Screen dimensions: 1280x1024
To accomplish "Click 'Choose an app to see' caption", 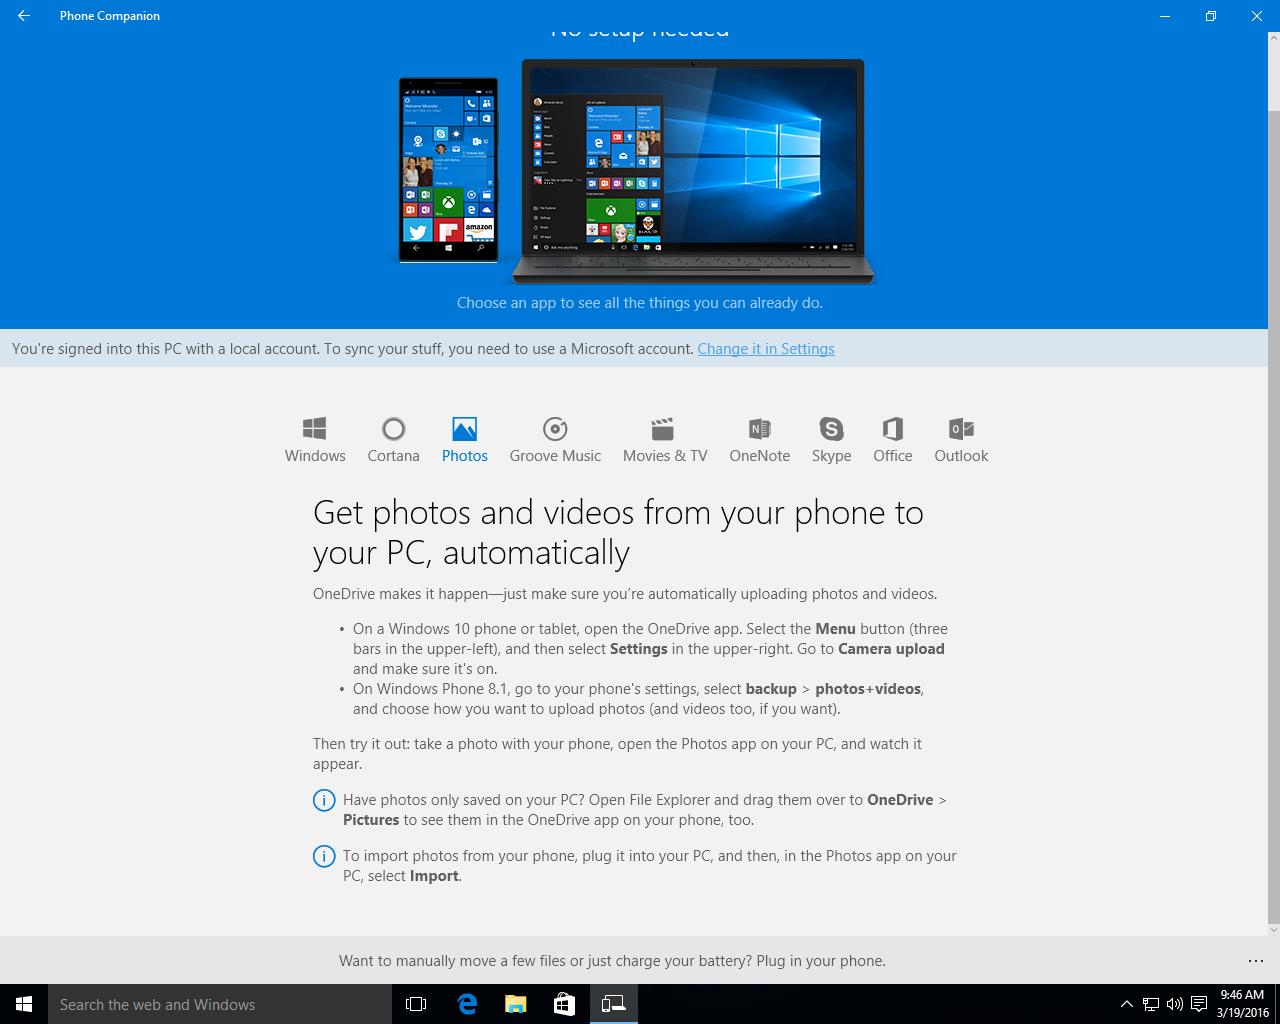I will tap(640, 303).
